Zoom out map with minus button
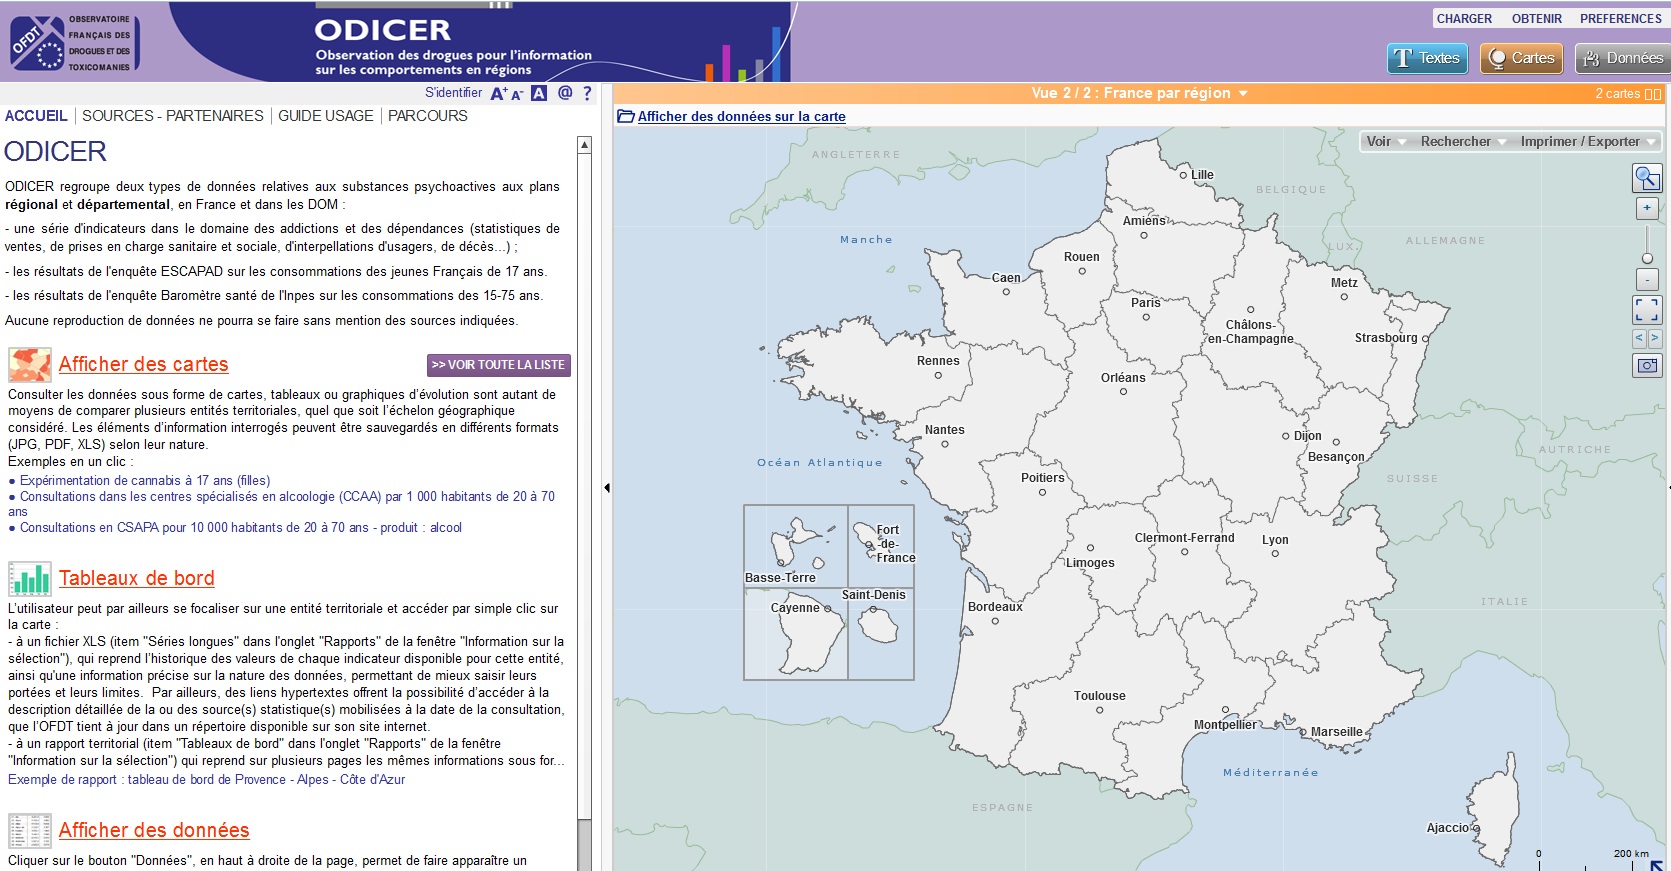The image size is (1671, 871). click(1647, 280)
